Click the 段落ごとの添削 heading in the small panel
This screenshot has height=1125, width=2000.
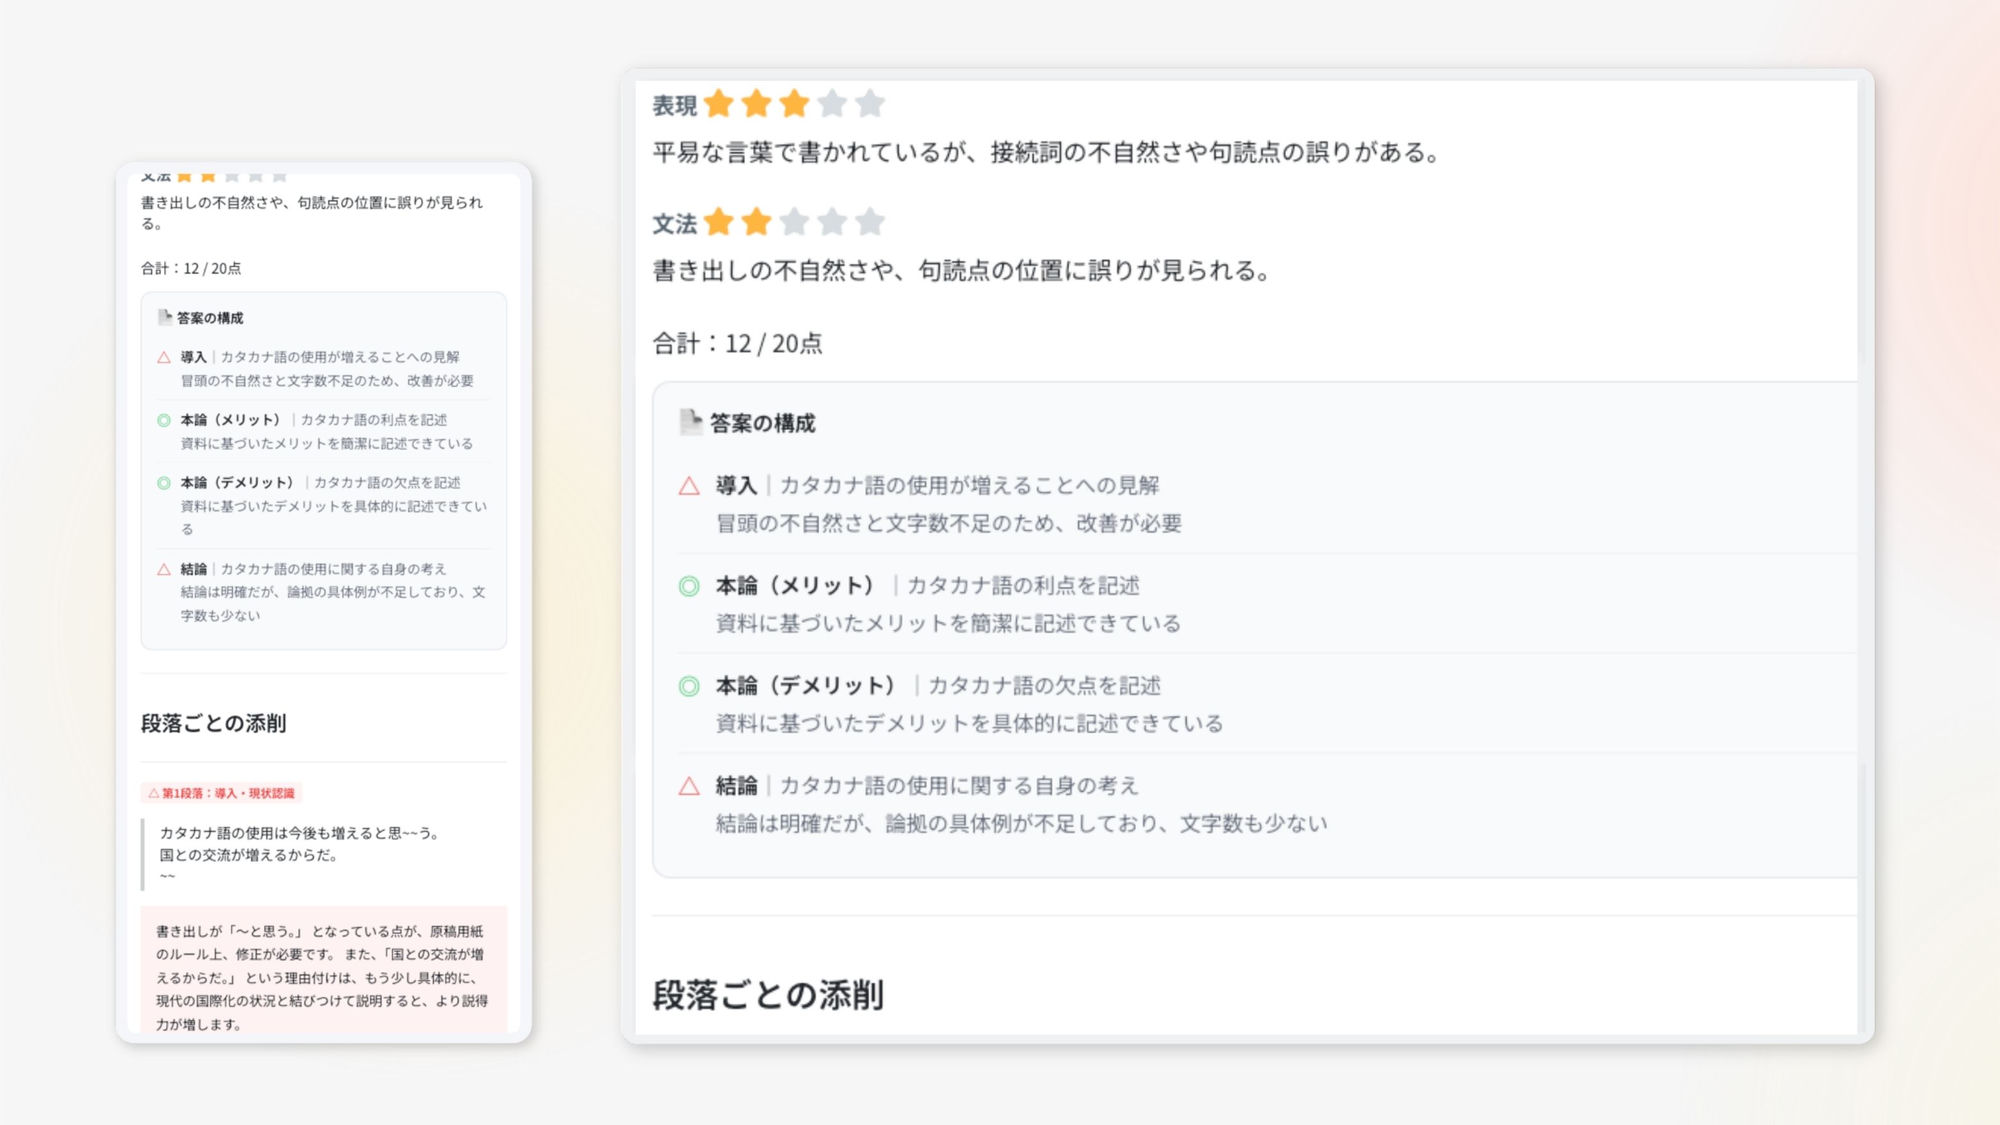pyautogui.click(x=213, y=723)
